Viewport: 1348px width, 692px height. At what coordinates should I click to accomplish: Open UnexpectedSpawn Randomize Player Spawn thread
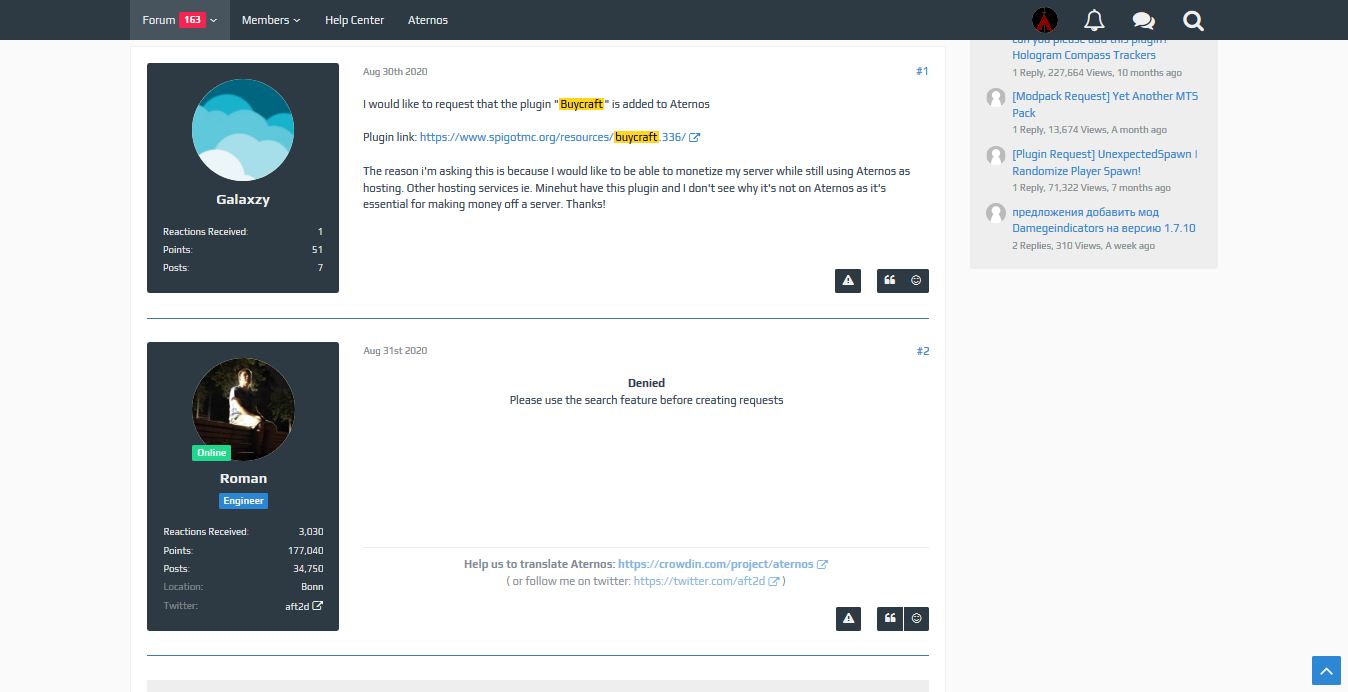coord(1105,163)
